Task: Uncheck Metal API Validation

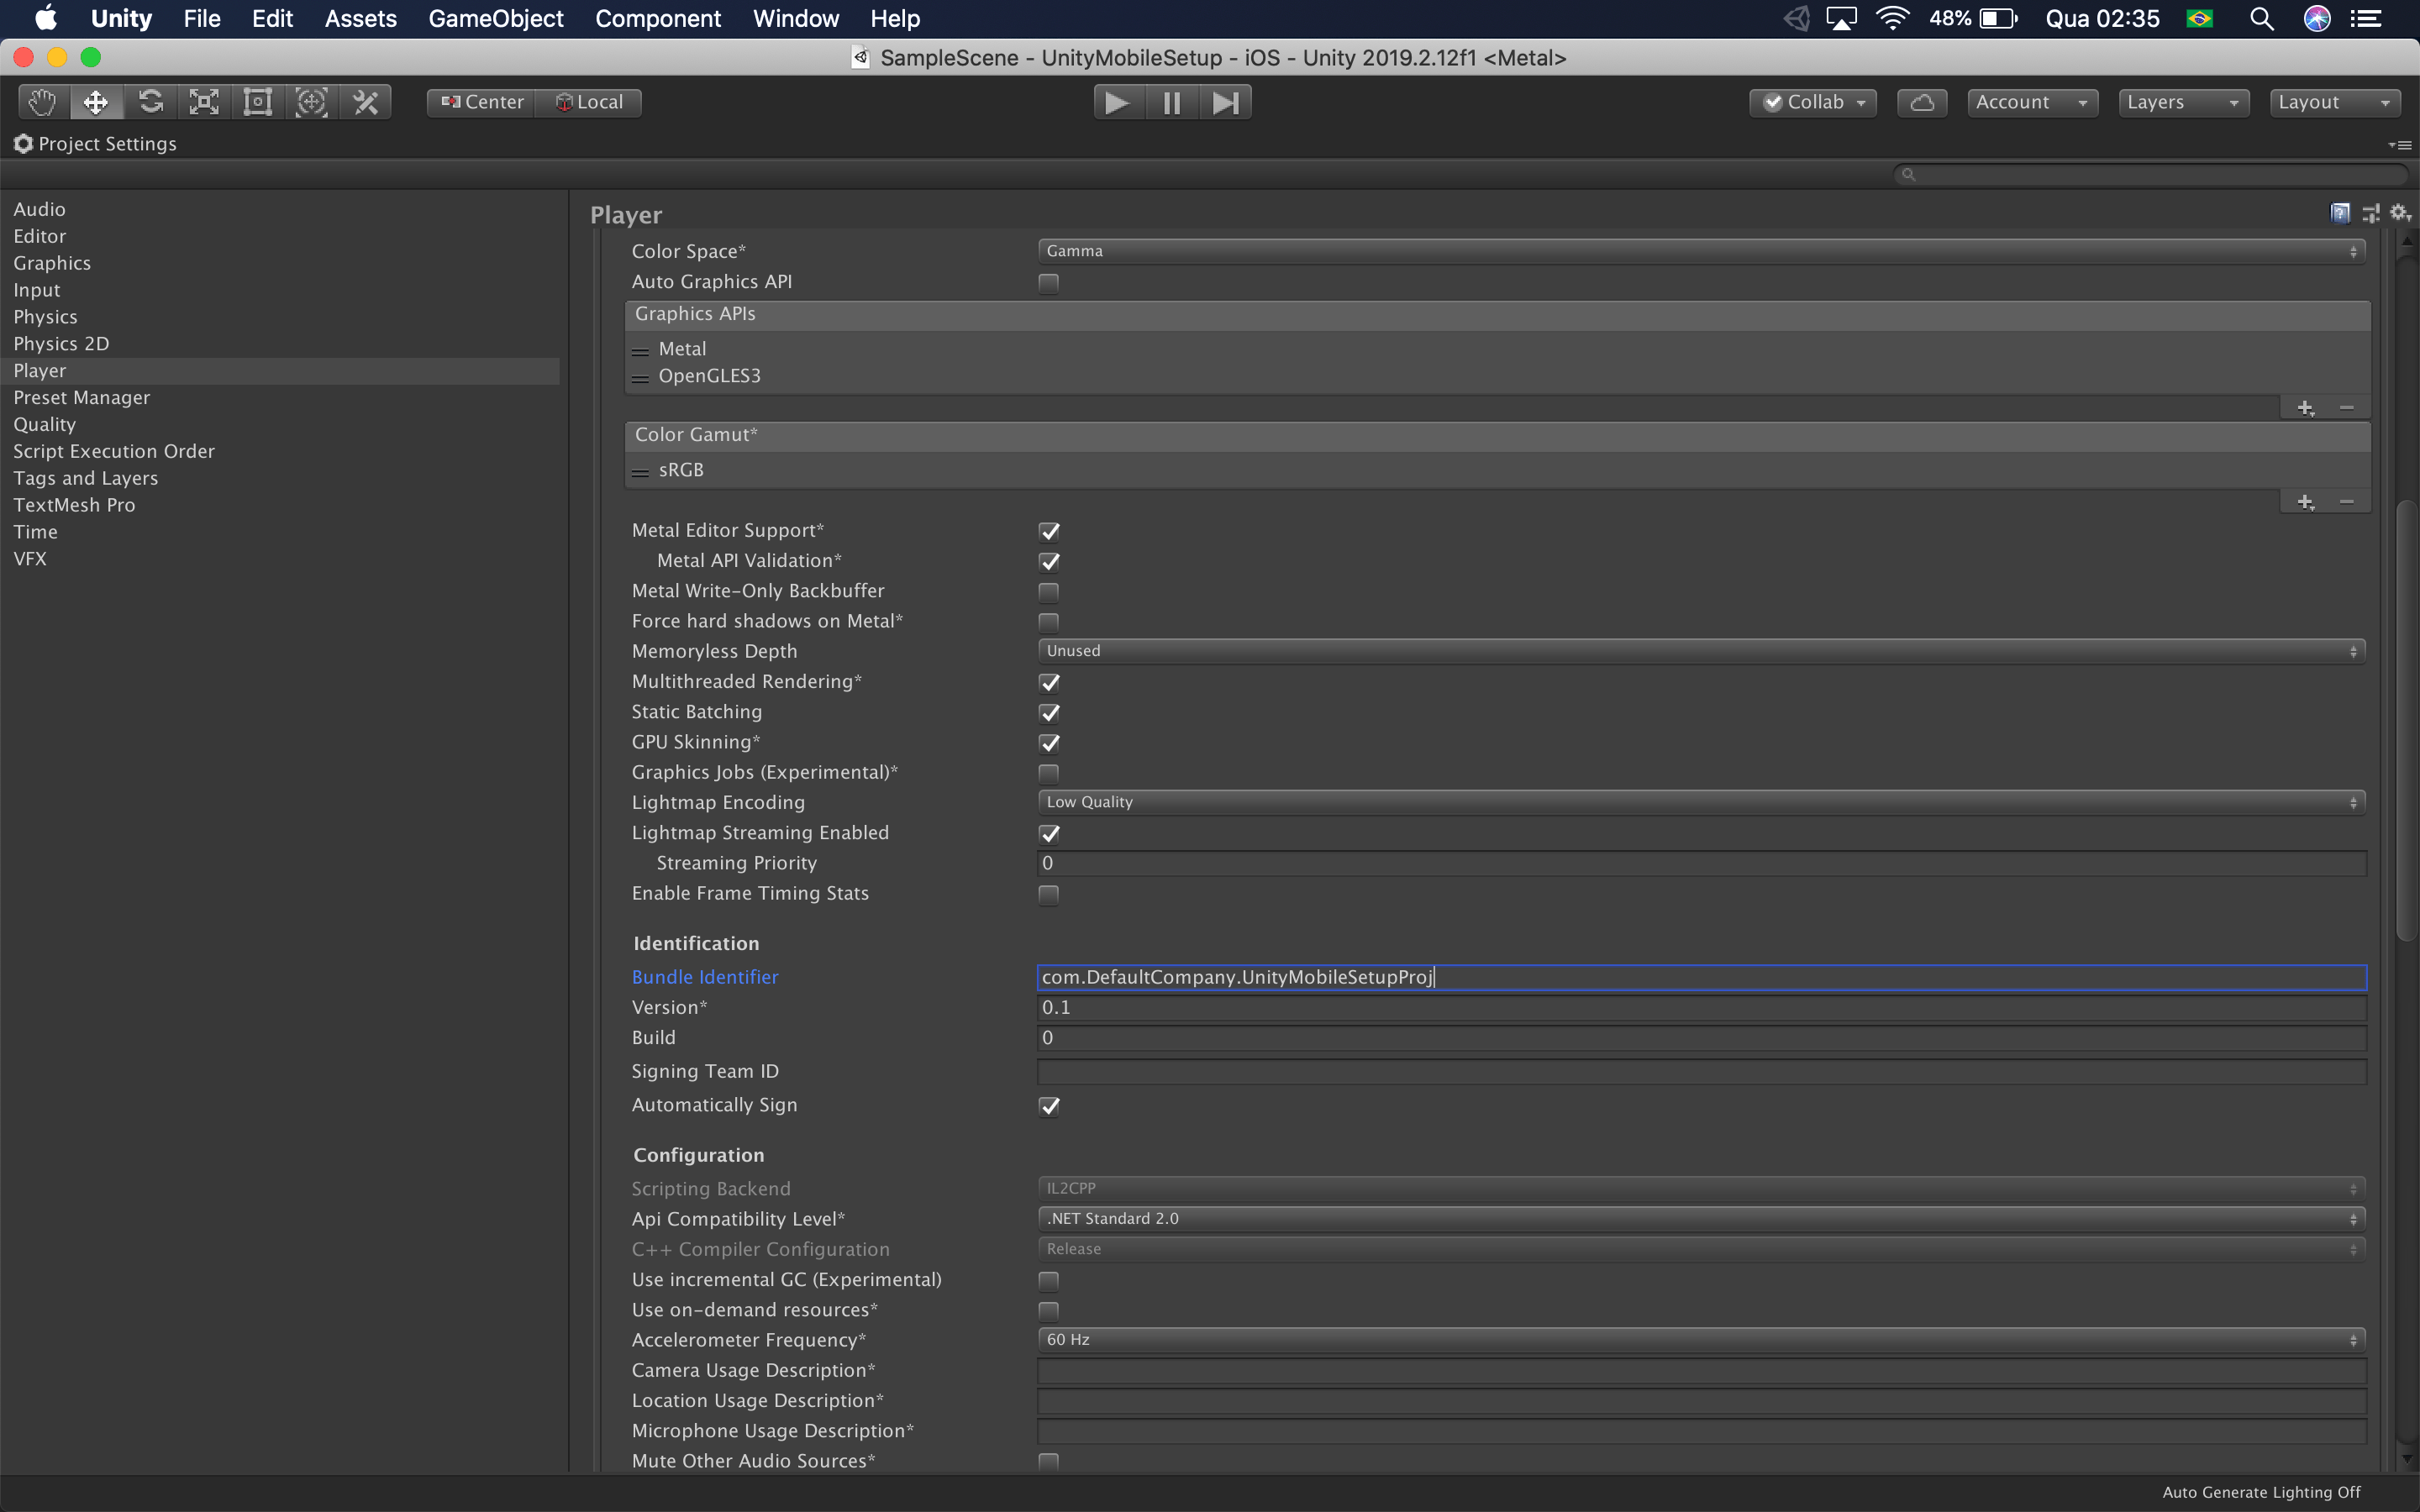Action: [x=1048, y=561]
